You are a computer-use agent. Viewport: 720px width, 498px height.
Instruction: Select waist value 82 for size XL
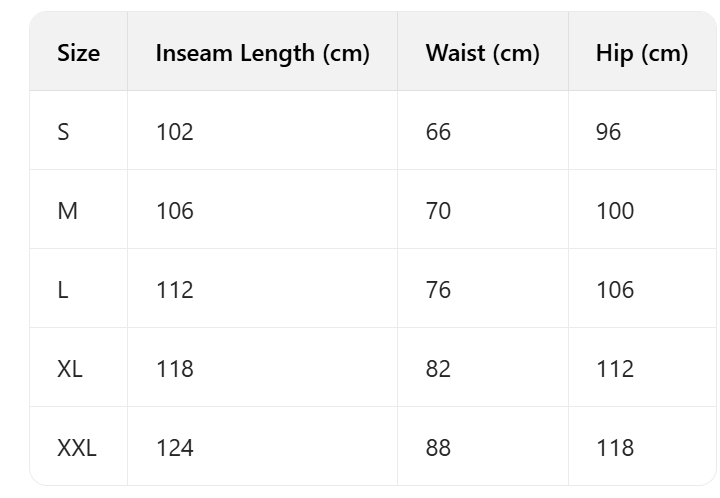click(x=438, y=369)
